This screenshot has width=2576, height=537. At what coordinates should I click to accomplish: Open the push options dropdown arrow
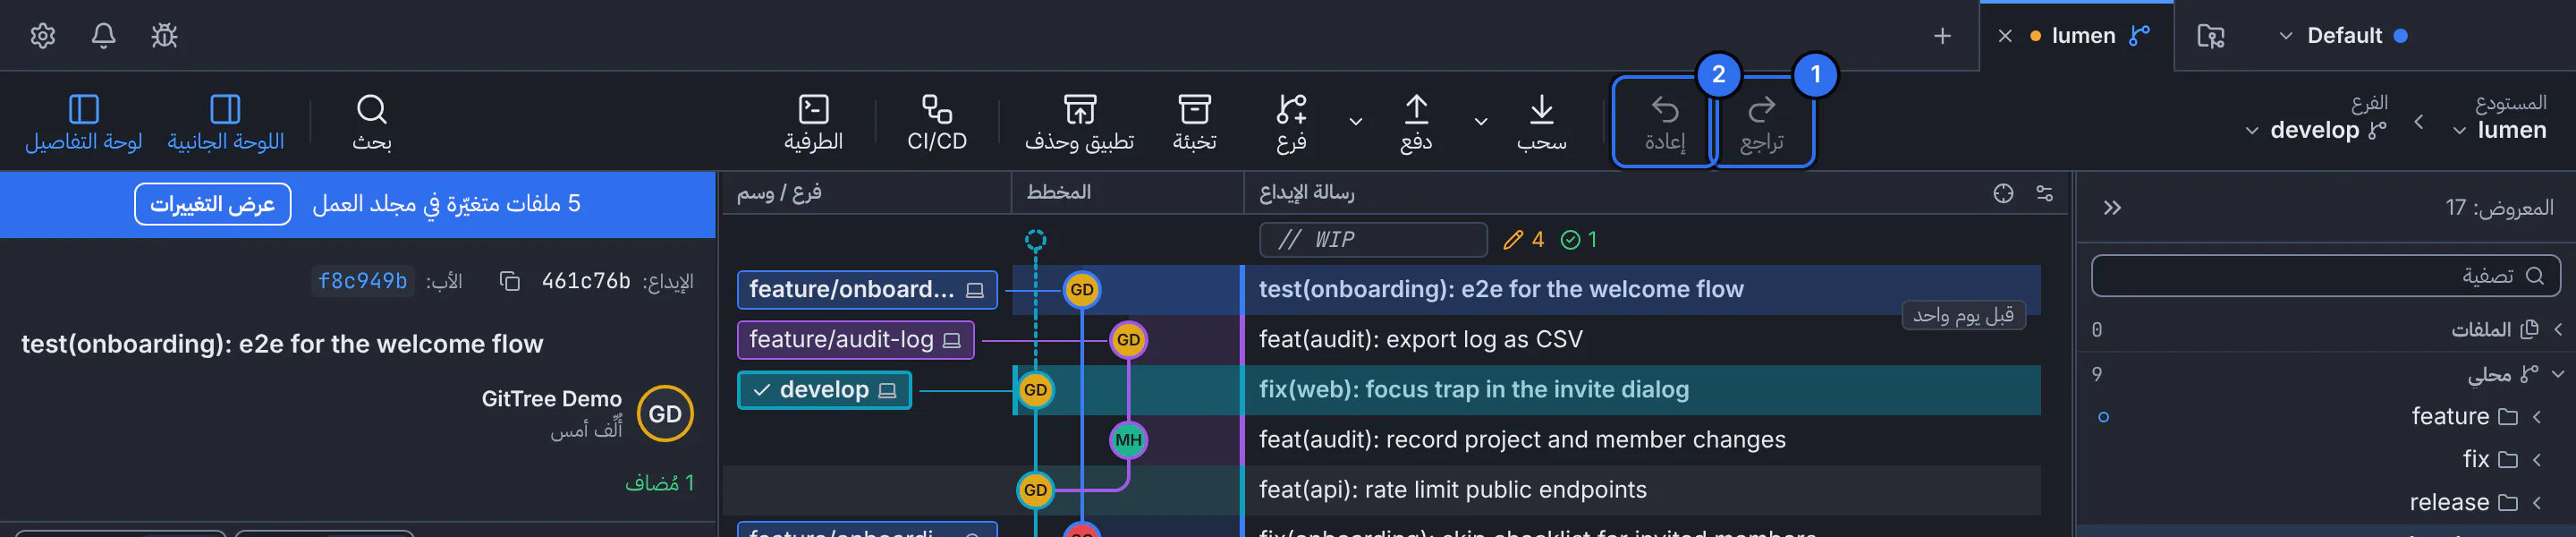tap(1356, 122)
